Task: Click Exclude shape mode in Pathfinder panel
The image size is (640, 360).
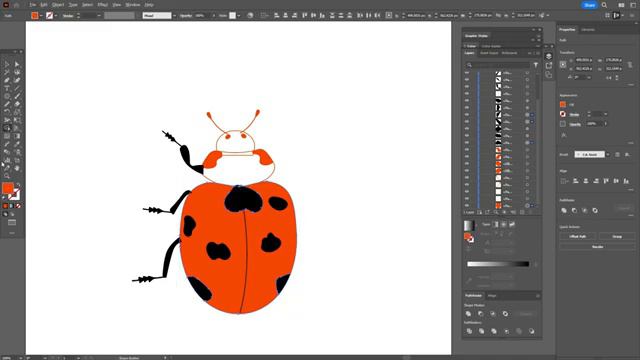Action: (x=505, y=313)
